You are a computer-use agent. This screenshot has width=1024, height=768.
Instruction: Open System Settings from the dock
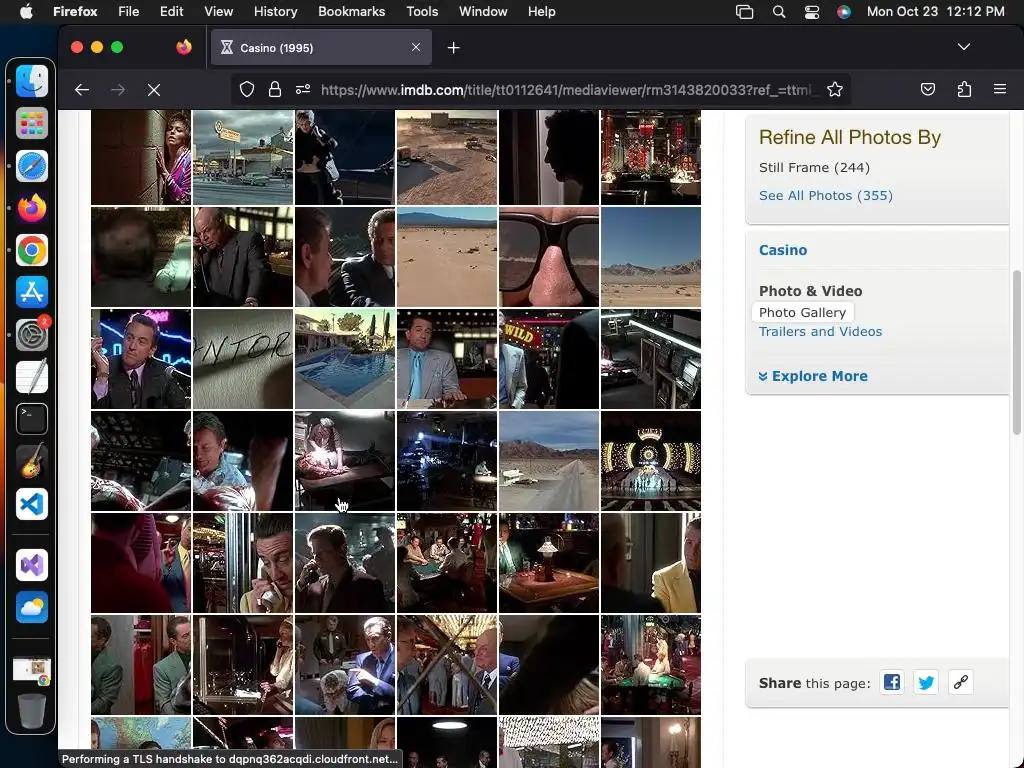(x=32, y=335)
